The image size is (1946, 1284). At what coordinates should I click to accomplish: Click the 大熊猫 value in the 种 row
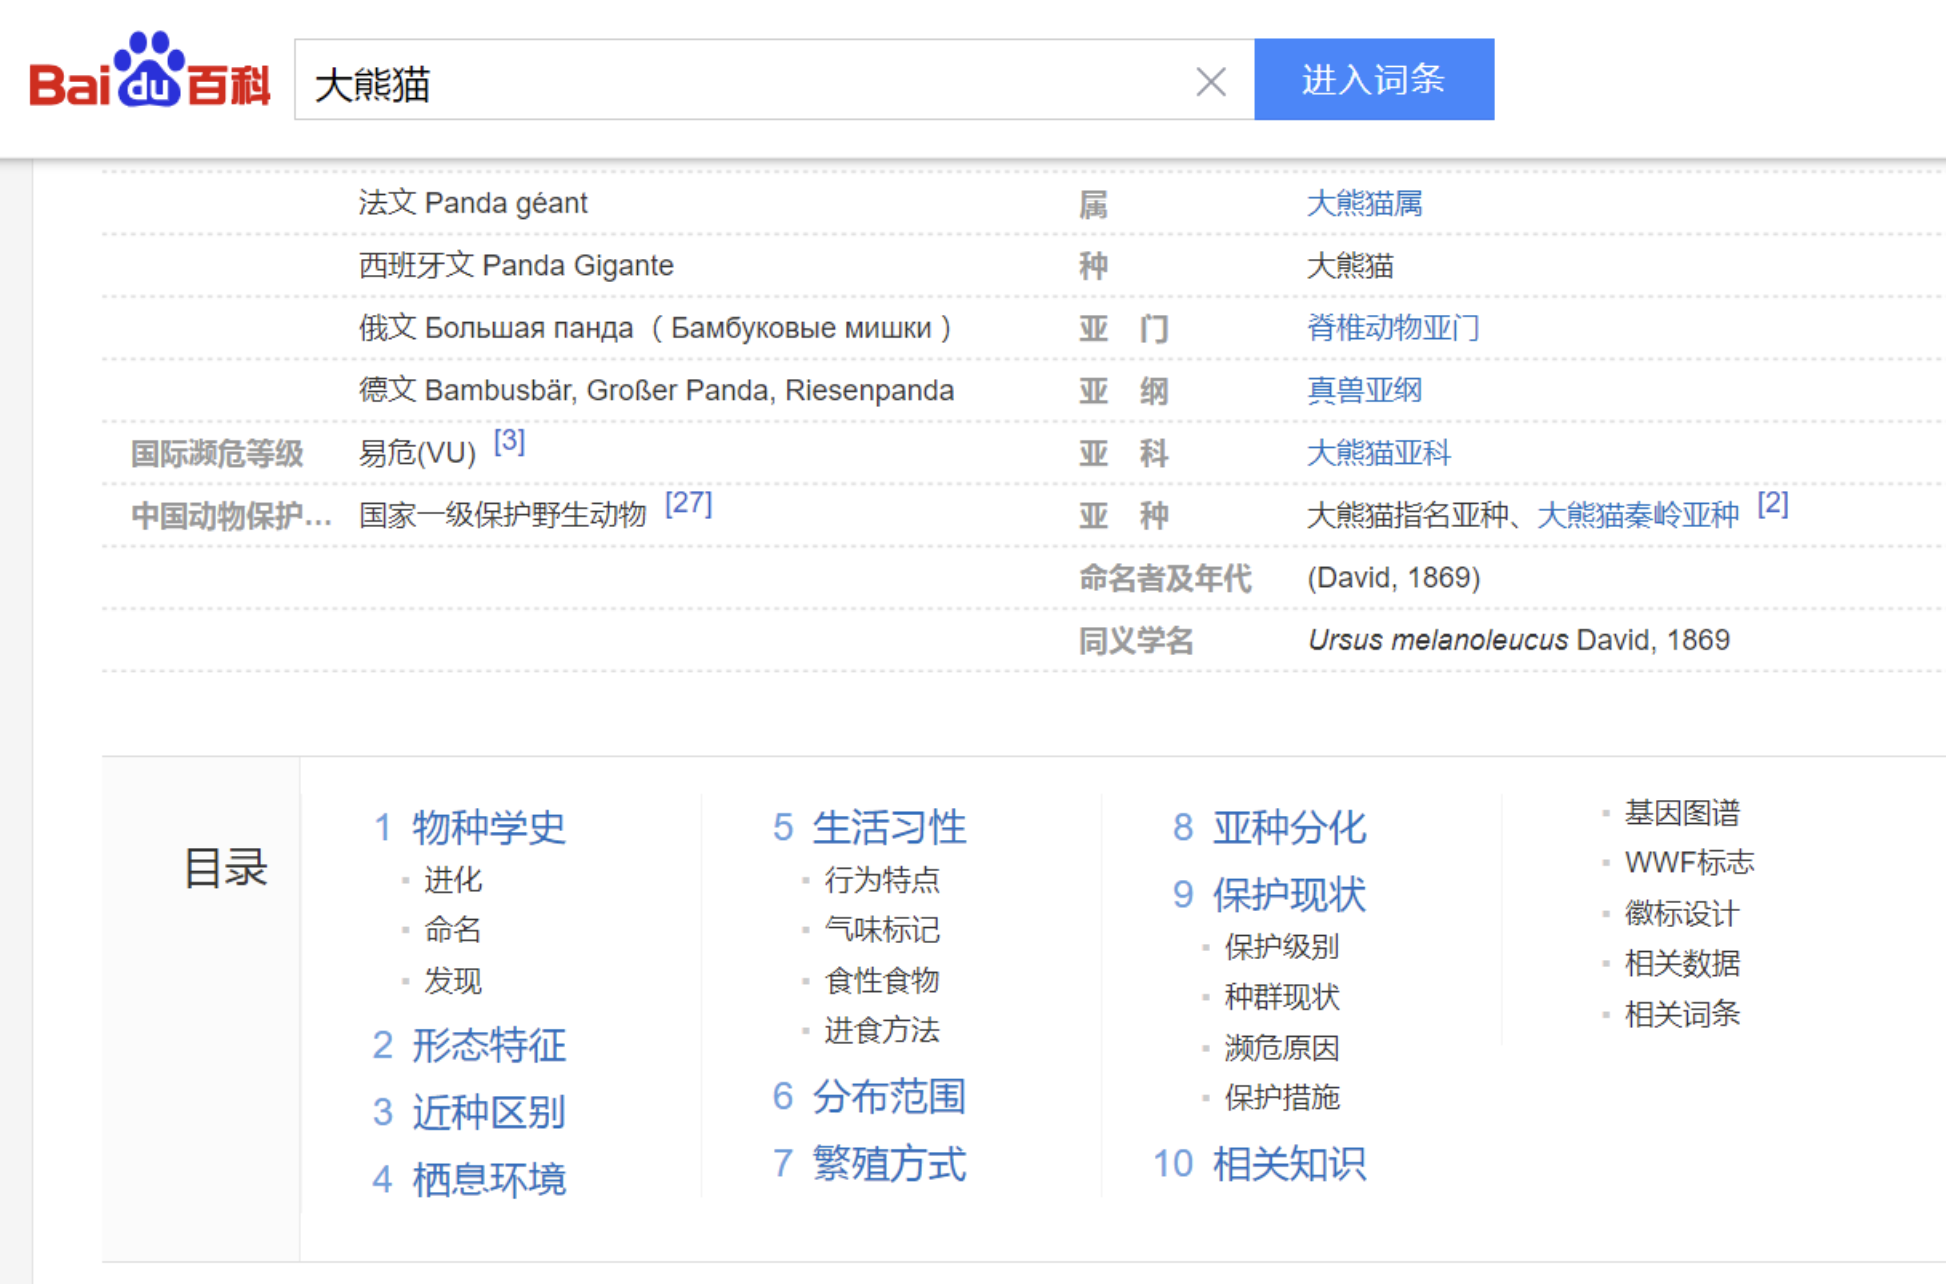pos(1350,266)
